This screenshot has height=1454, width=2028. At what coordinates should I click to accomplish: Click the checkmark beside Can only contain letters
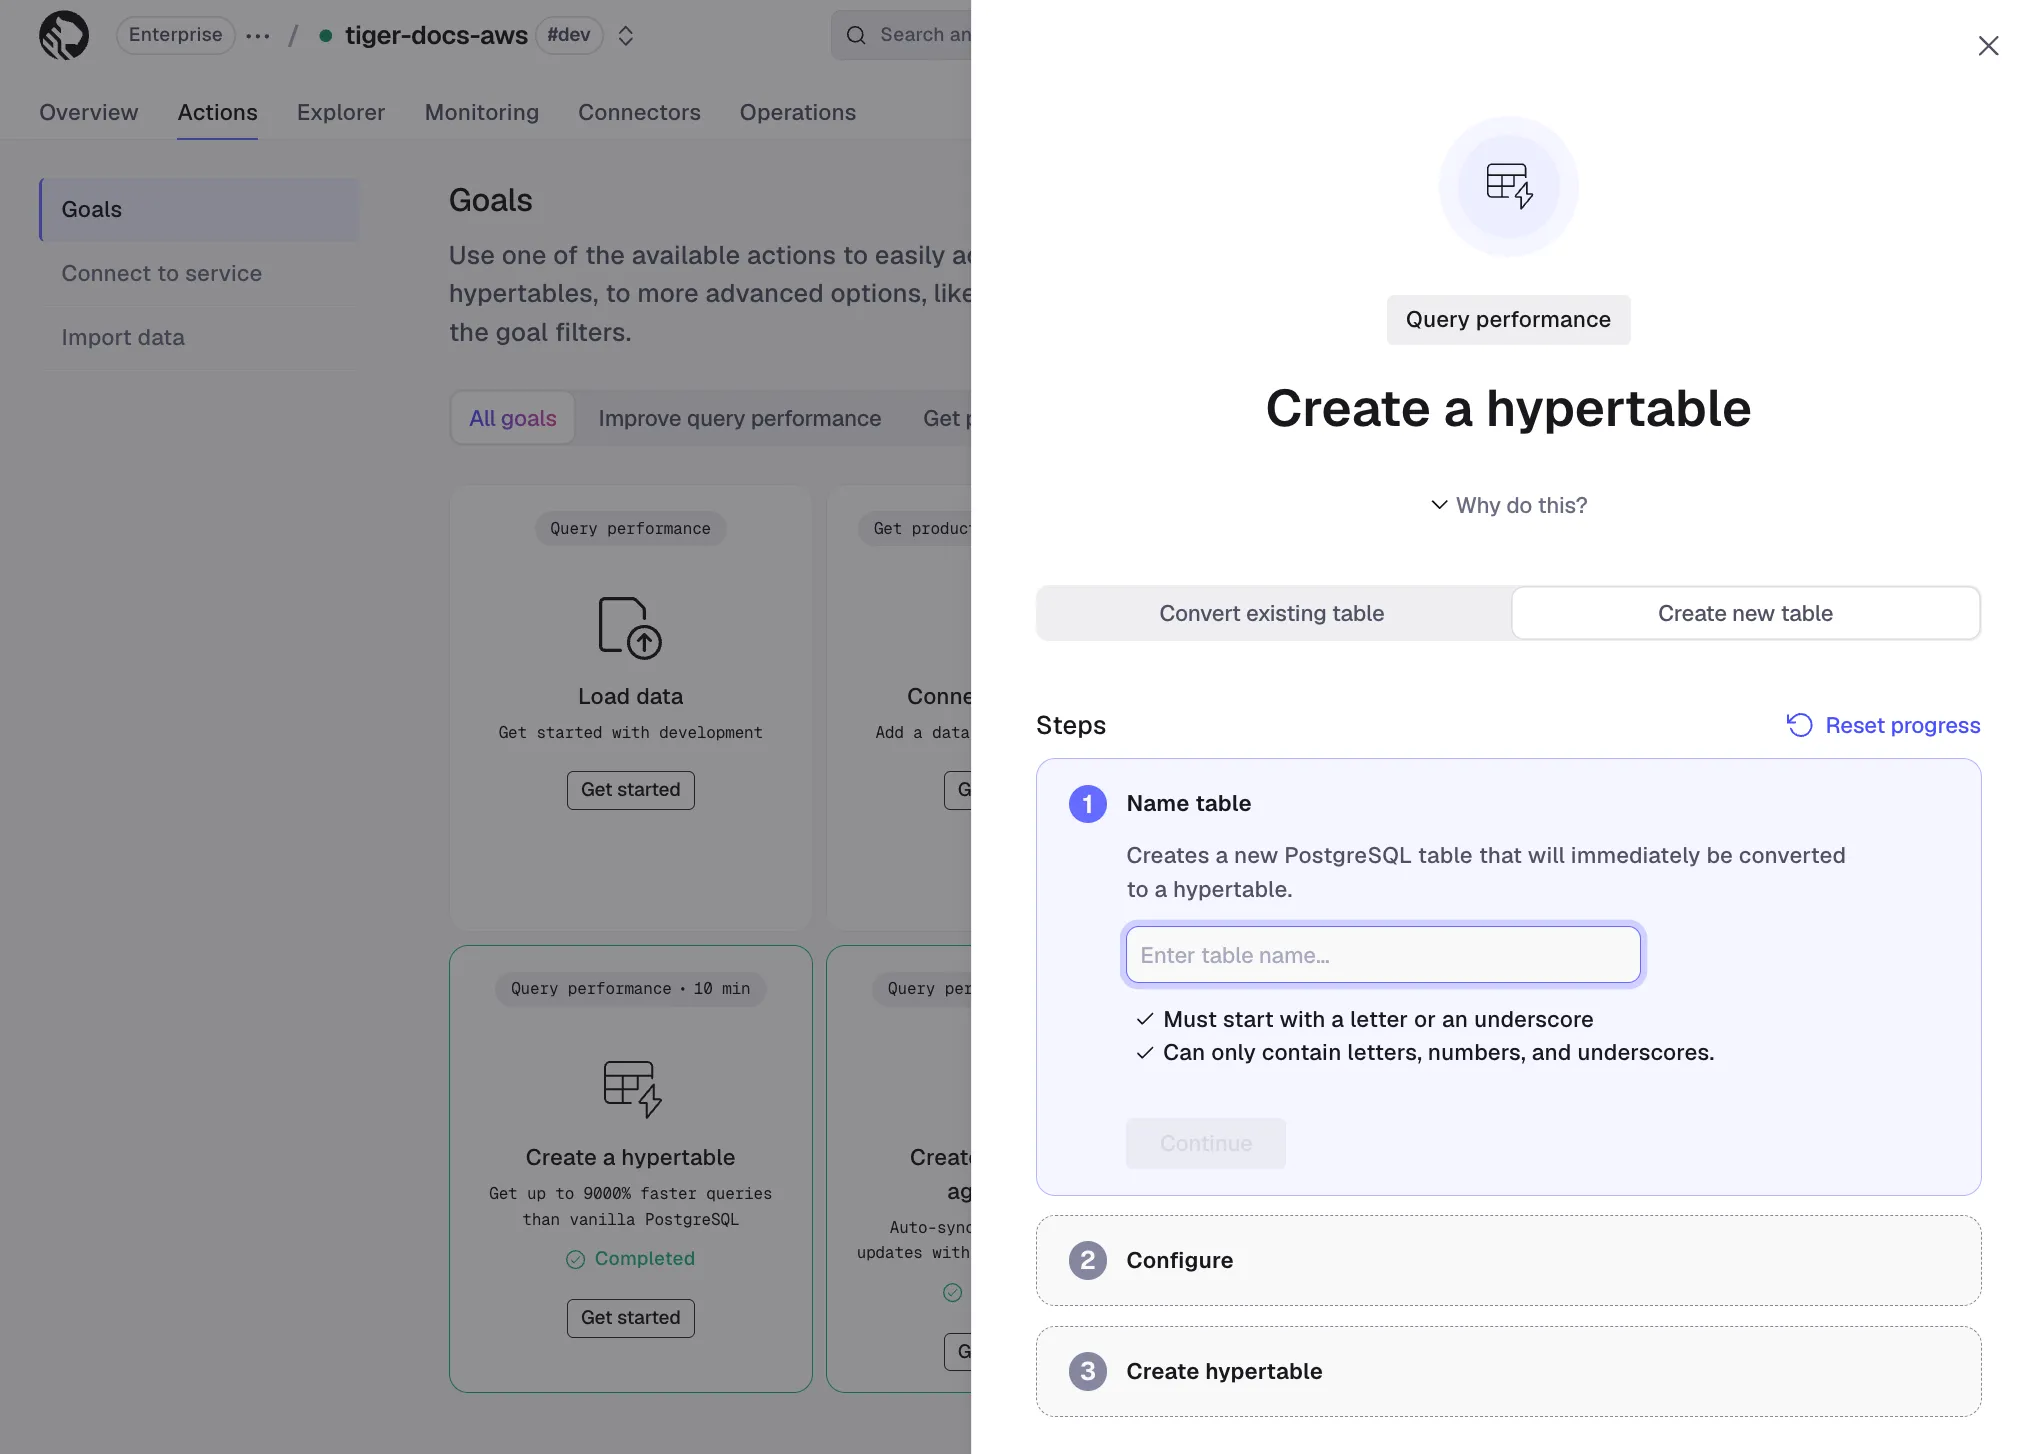coord(1145,1052)
